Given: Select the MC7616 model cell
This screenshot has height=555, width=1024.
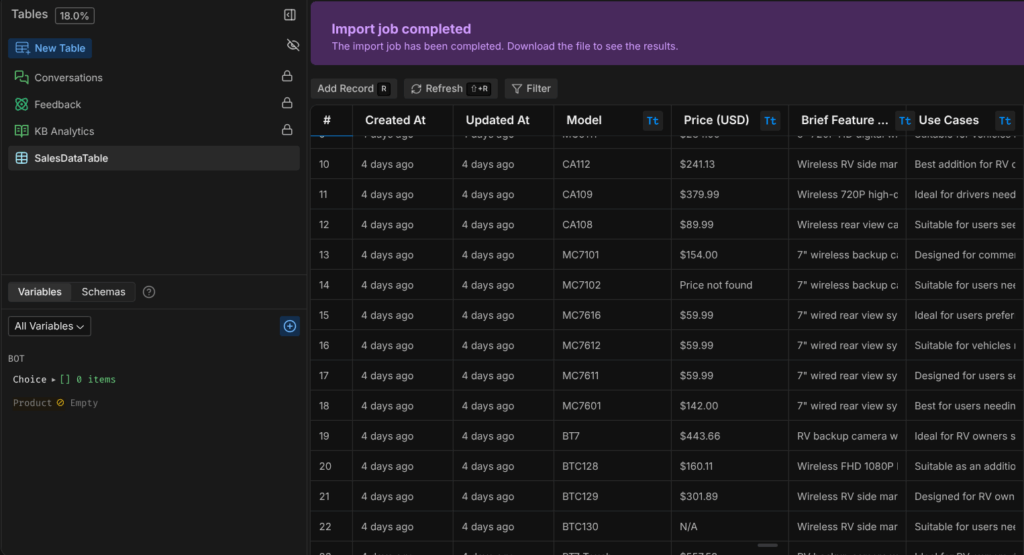Looking at the screenshot, I should [613, 315].
